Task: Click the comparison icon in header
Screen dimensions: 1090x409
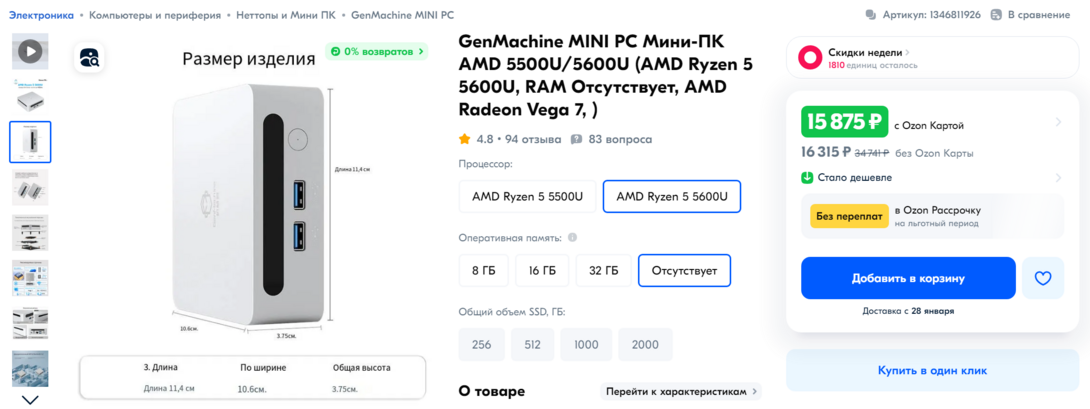Action: coord(997,15)
